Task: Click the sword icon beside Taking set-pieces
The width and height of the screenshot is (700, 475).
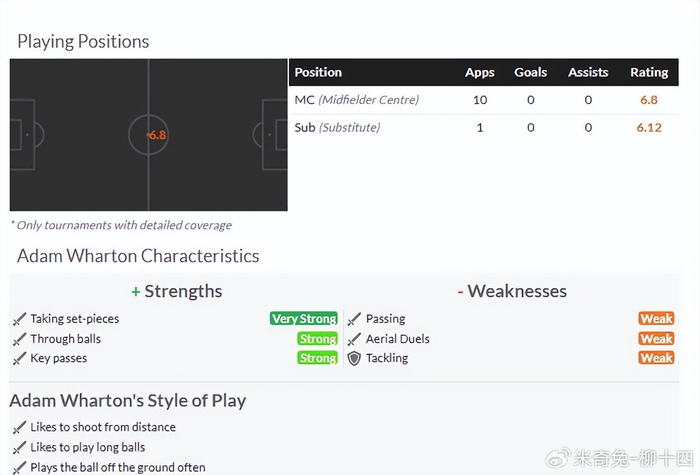Action: tap(19, 319)
